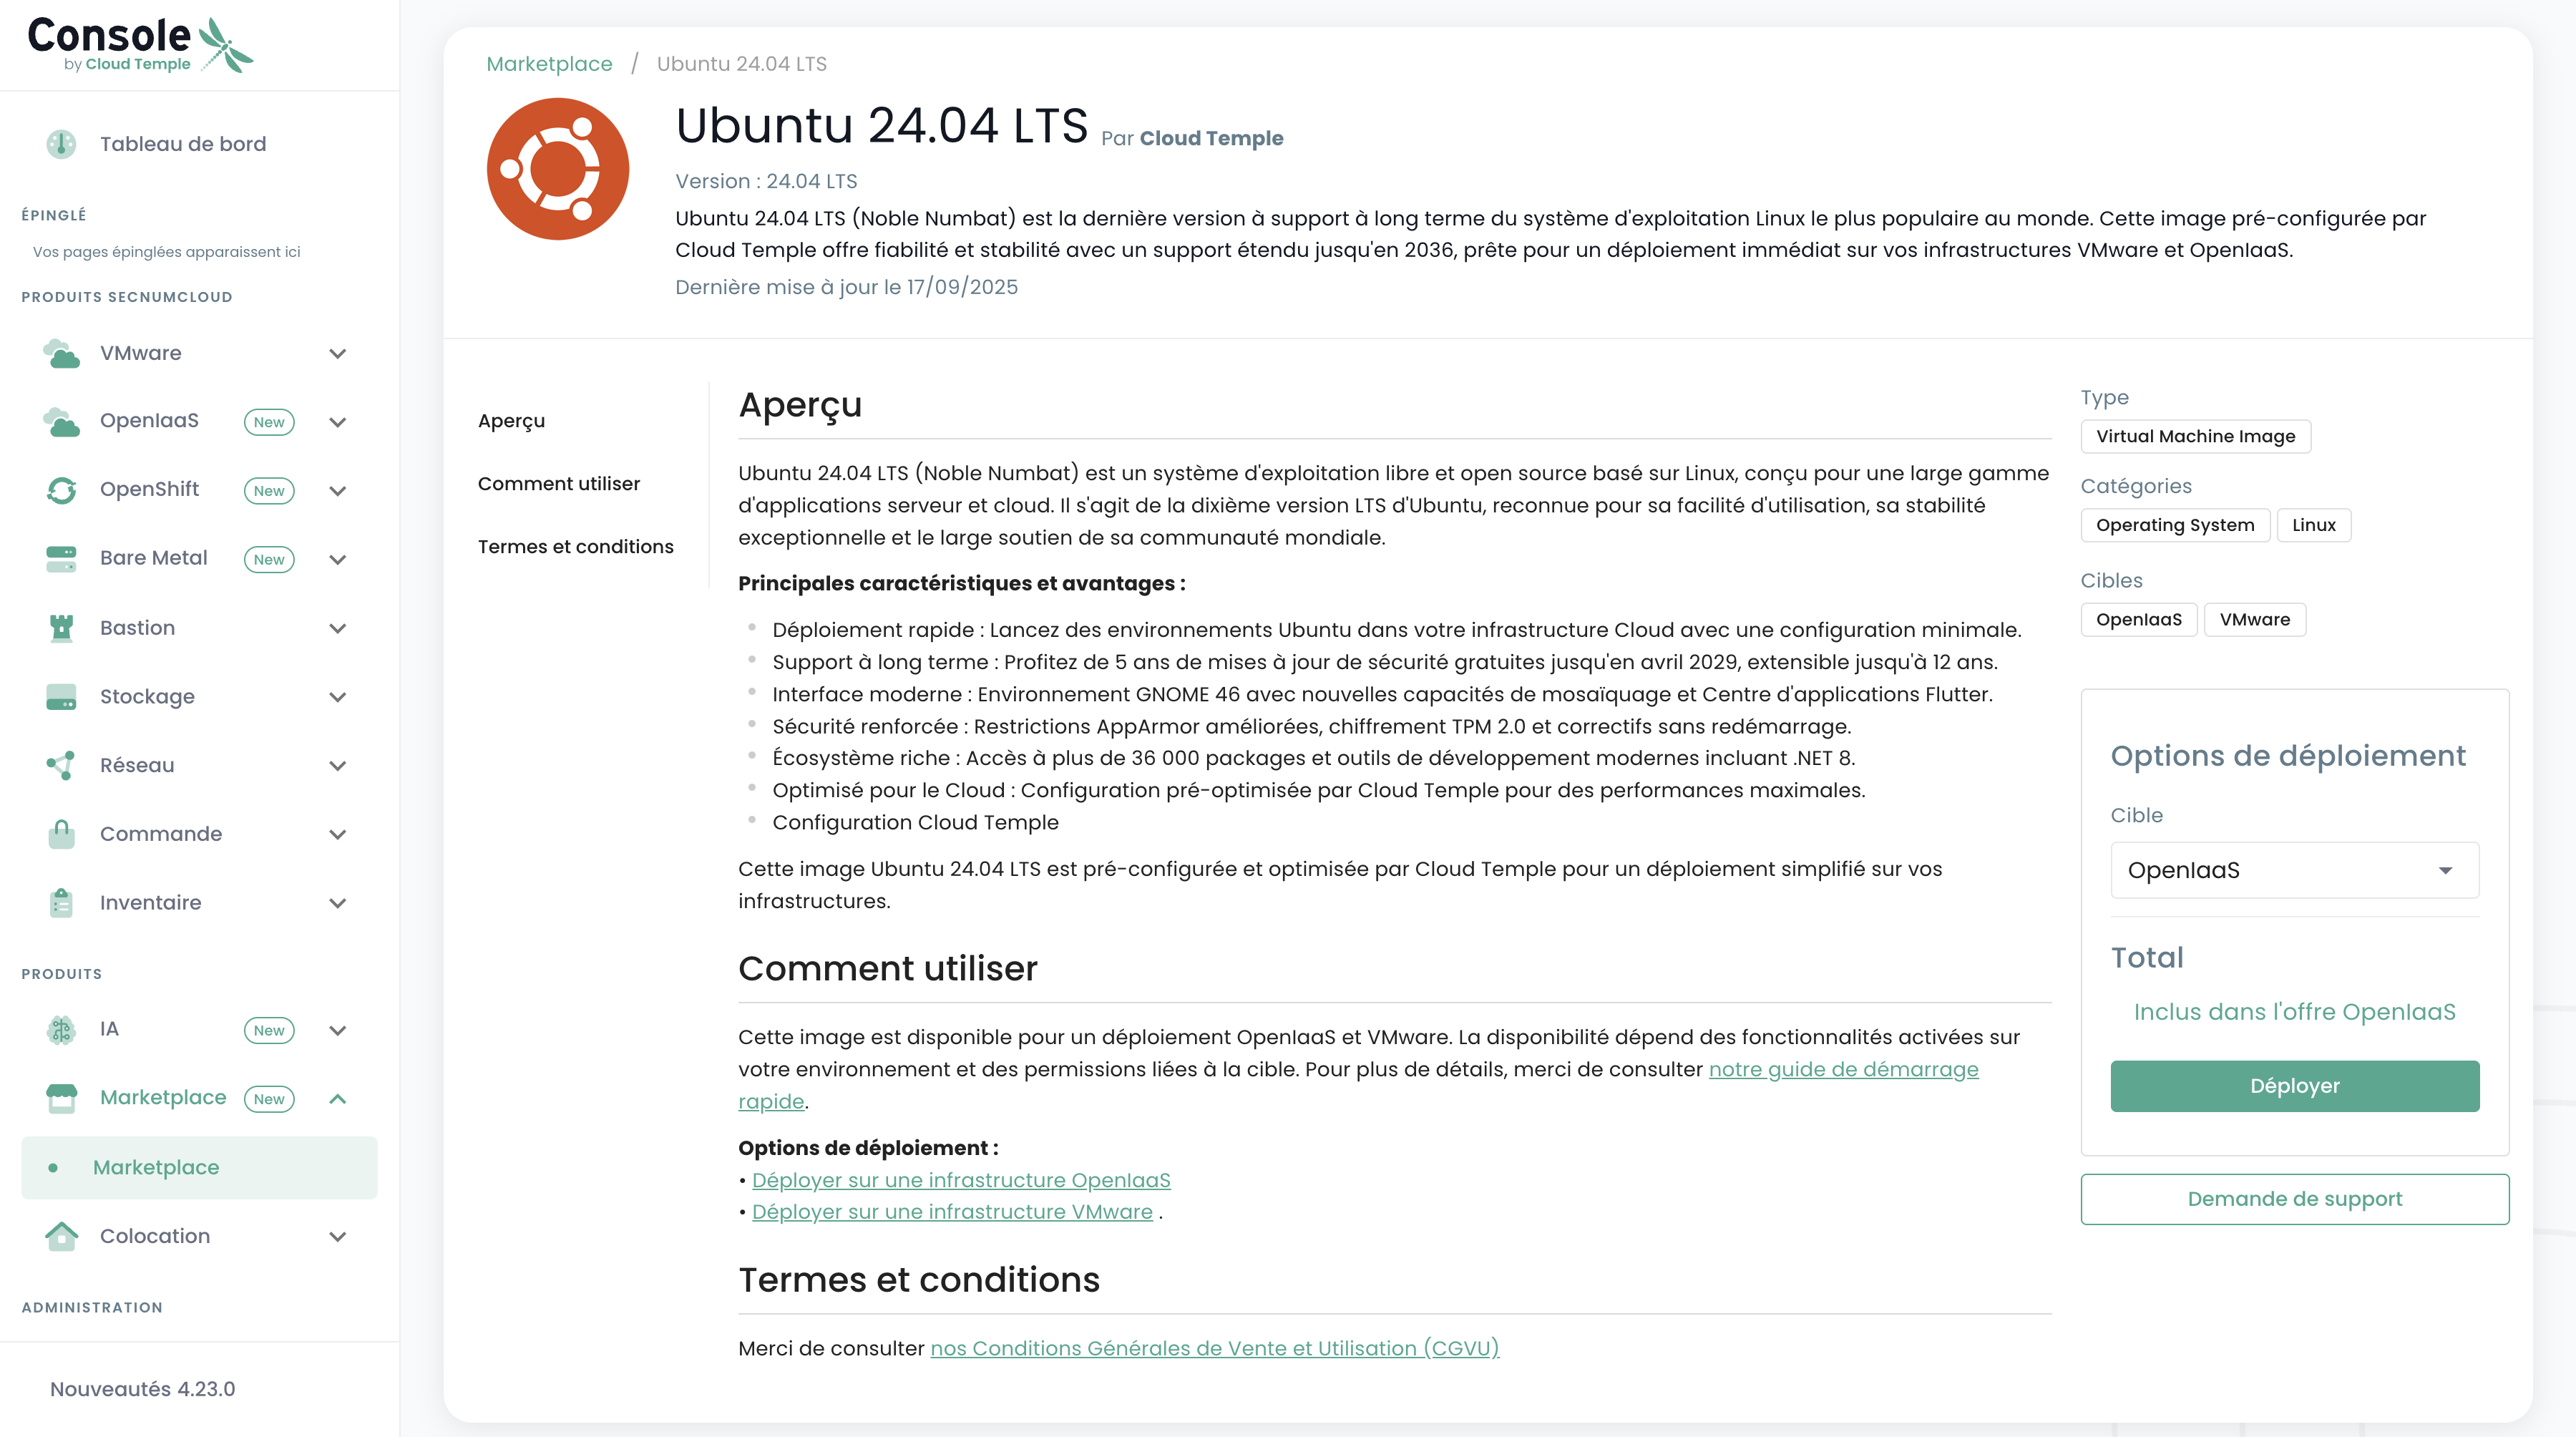The image size is (2576, 1437).
Task: Click the VMware cloud icon in sidebar
Action: [61, 353]
